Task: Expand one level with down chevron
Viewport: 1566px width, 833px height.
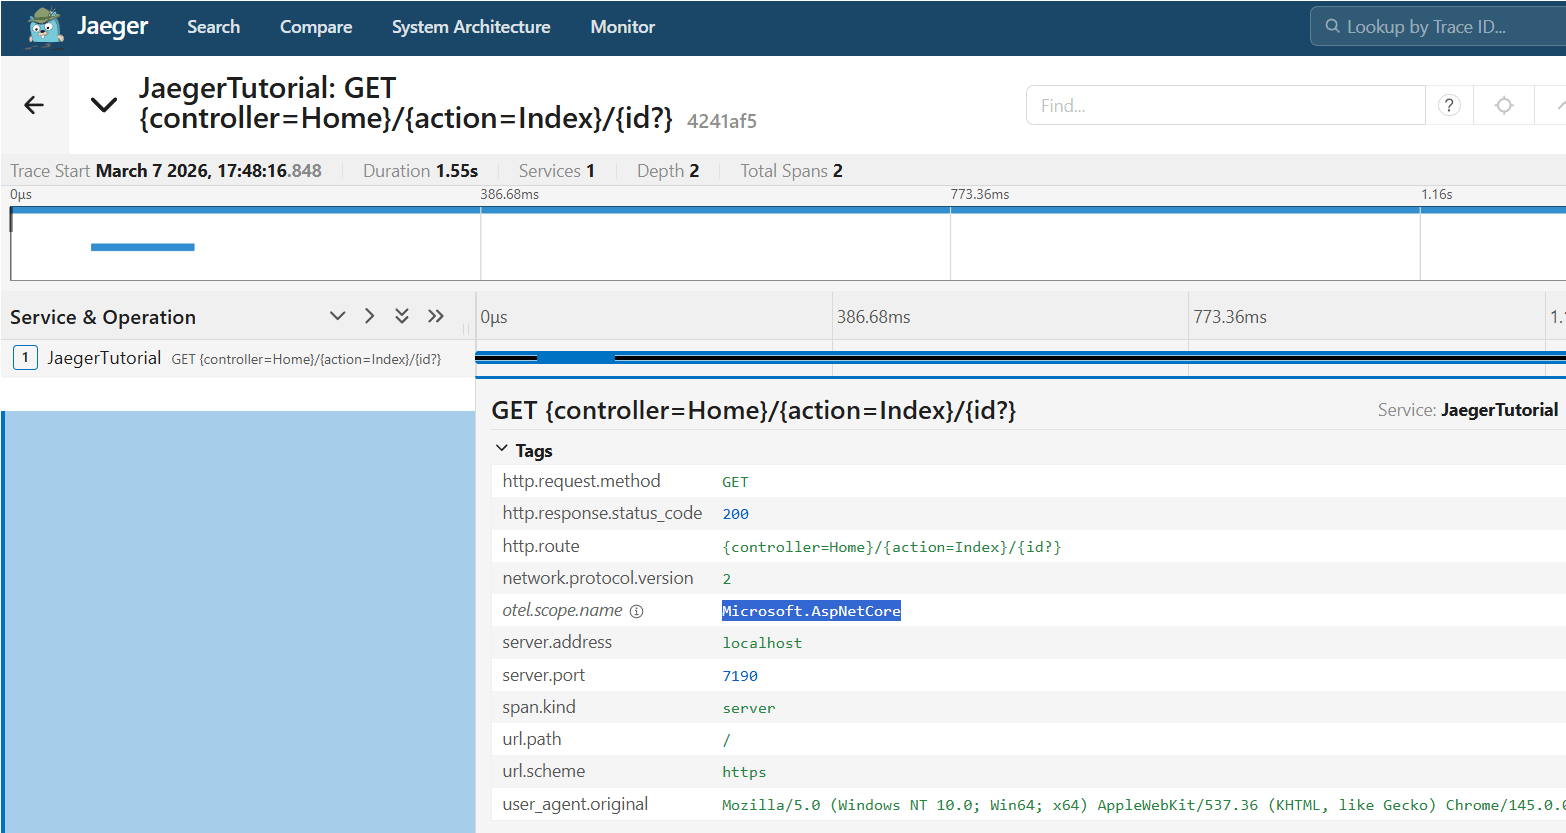Action: pyautogui.click(x=337, y=316)
